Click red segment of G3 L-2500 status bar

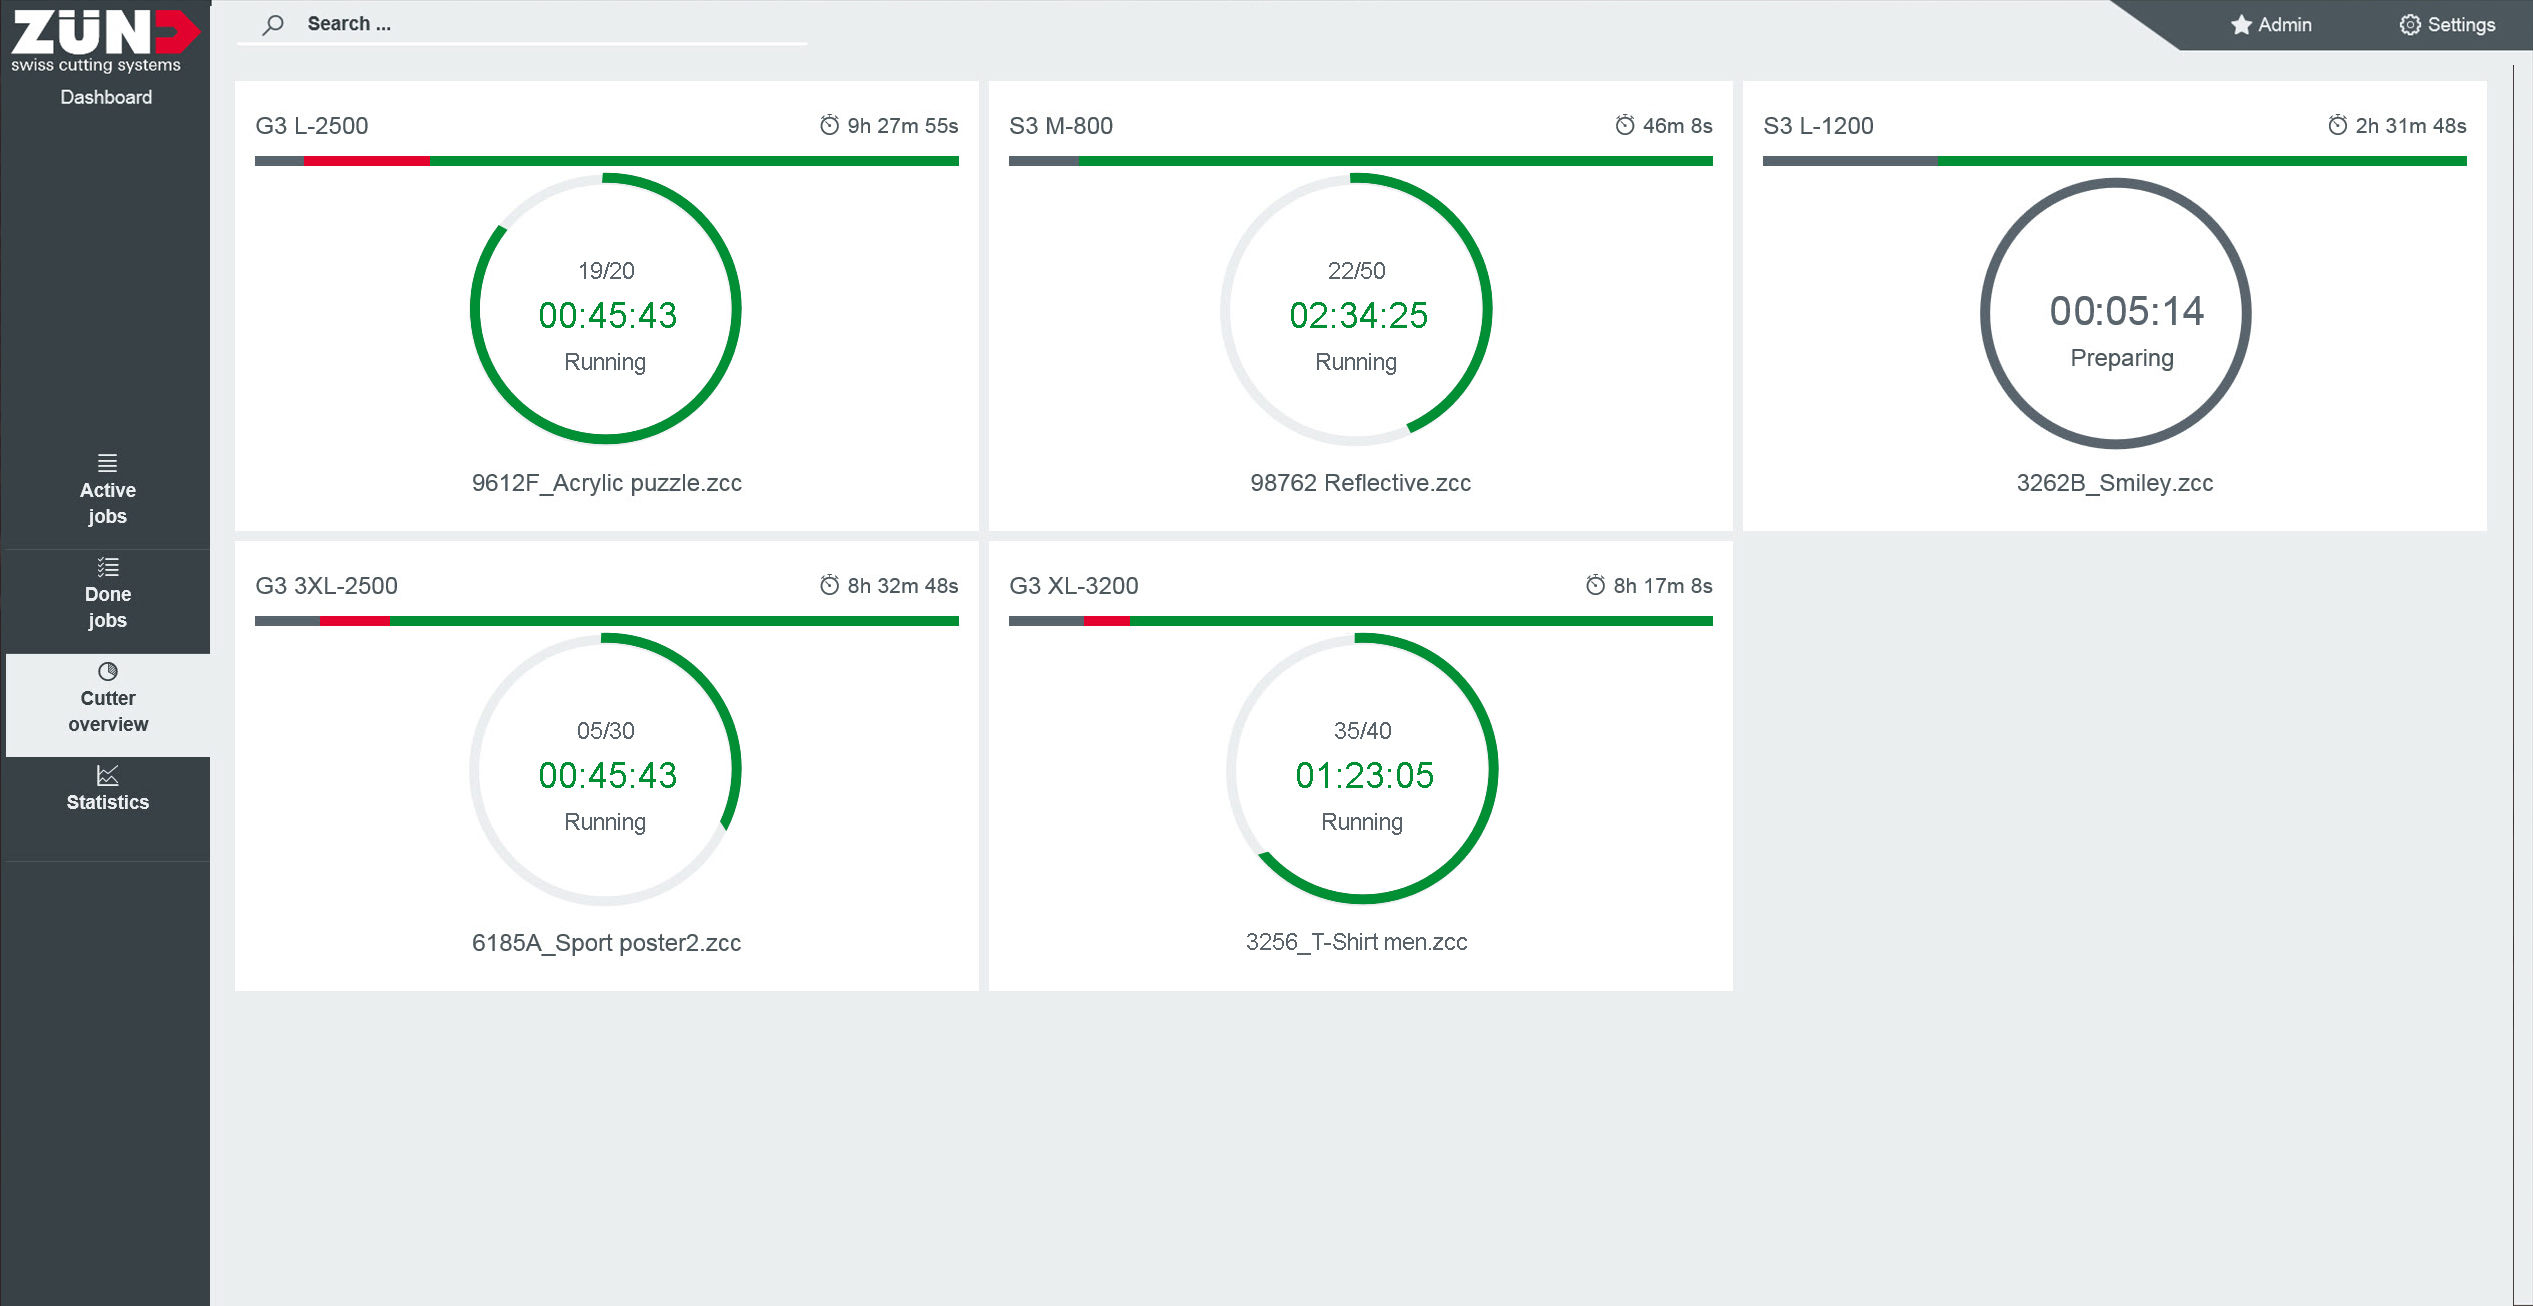coord(366,161)
